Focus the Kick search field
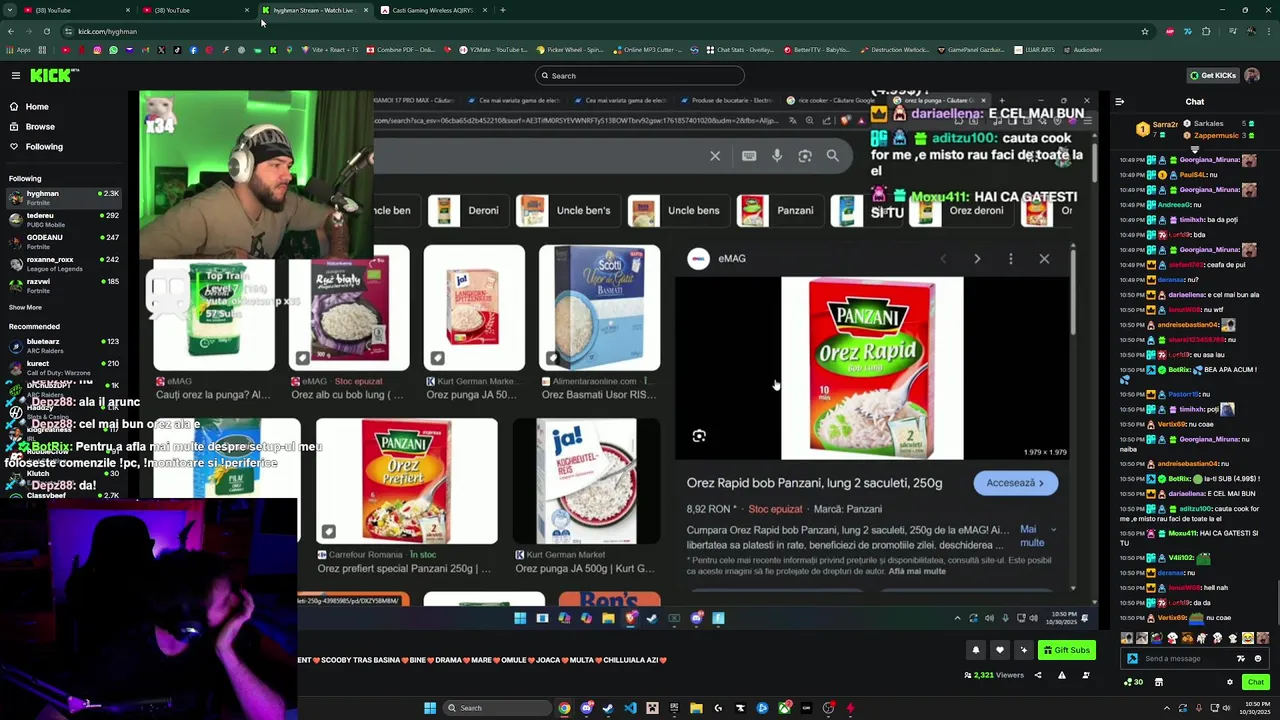 640,75
